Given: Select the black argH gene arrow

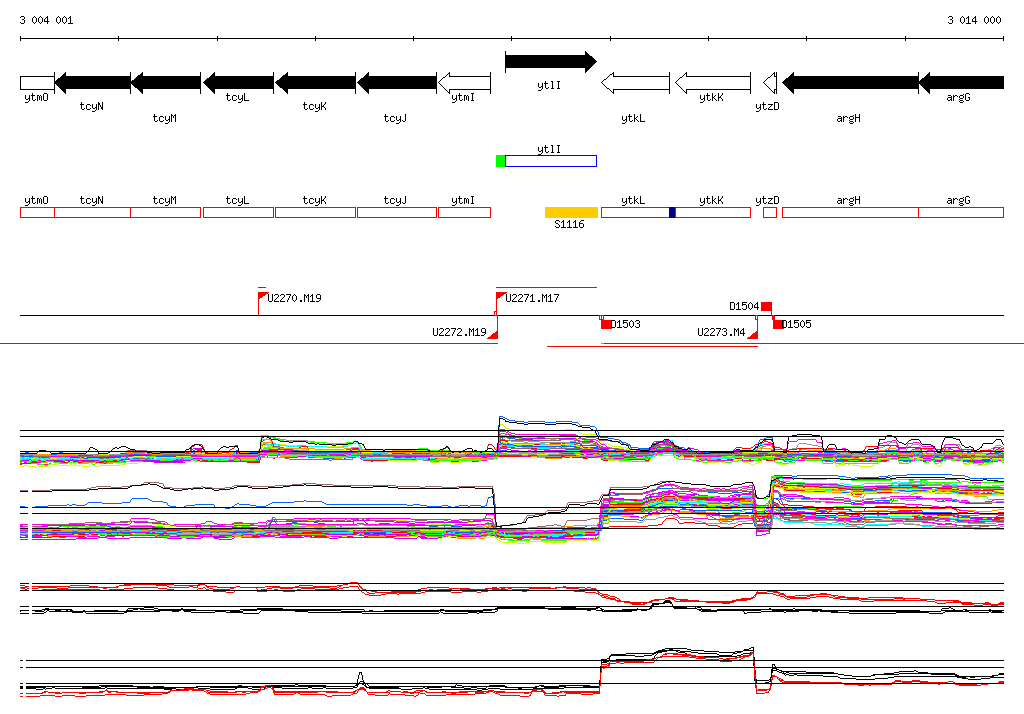Looking at the screenshot, I should click(850, 82).
